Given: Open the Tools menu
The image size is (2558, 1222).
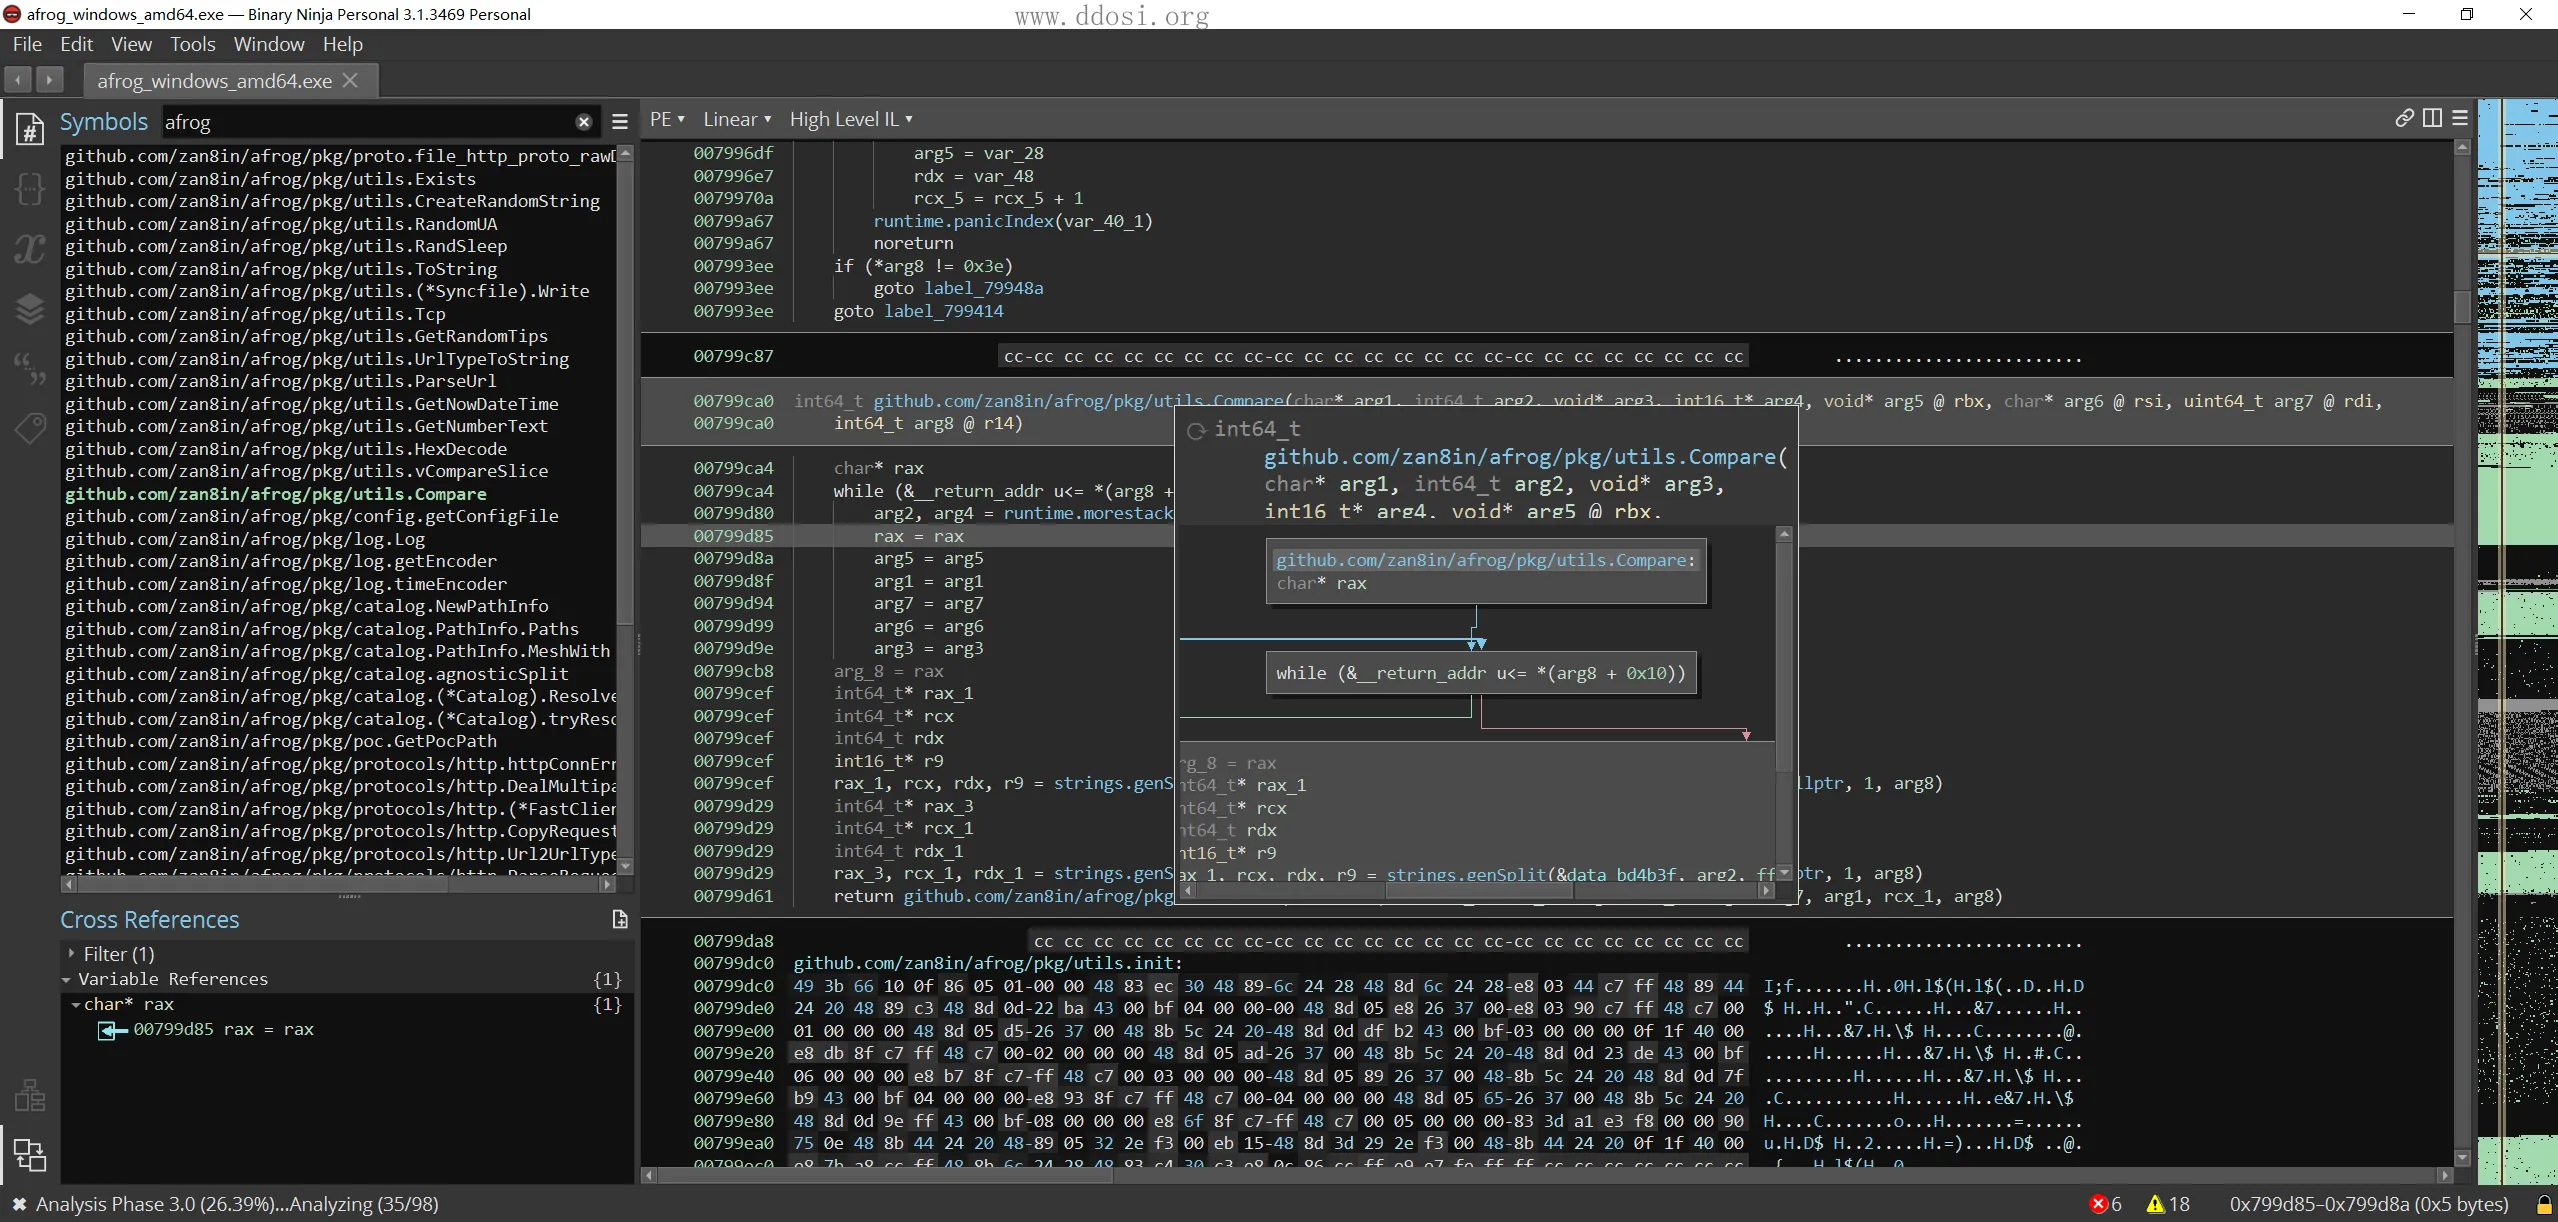Looking at the screenshot, I should (192, 44).
